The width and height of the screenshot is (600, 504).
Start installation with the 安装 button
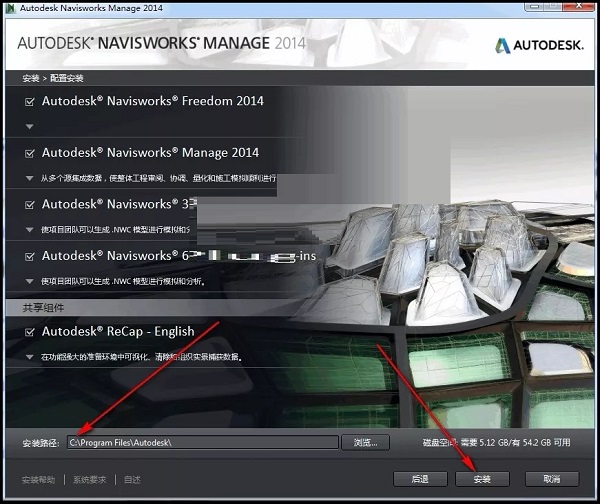tap(482, 479)
